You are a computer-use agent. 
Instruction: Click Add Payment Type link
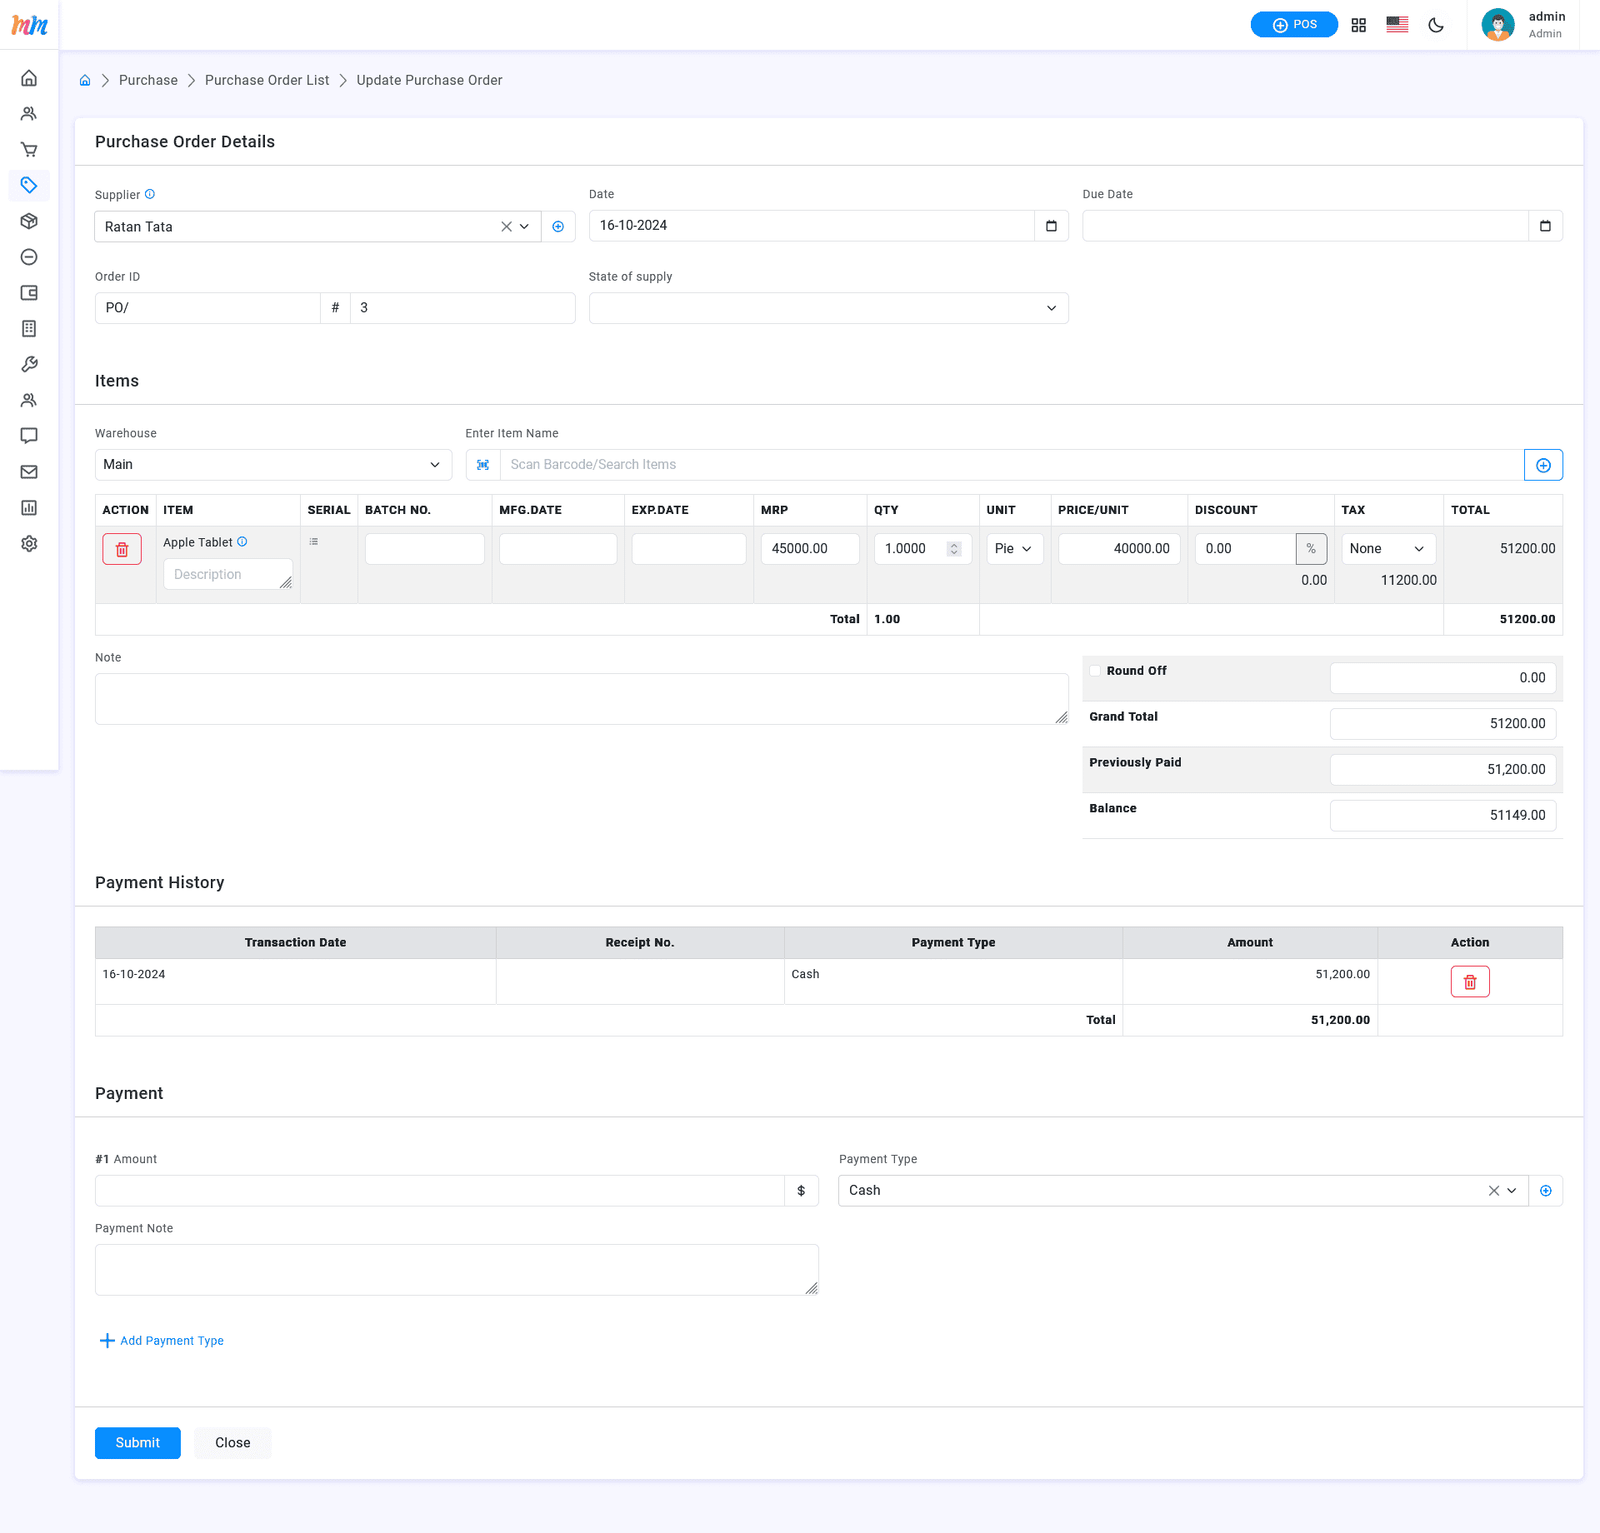161,1341
